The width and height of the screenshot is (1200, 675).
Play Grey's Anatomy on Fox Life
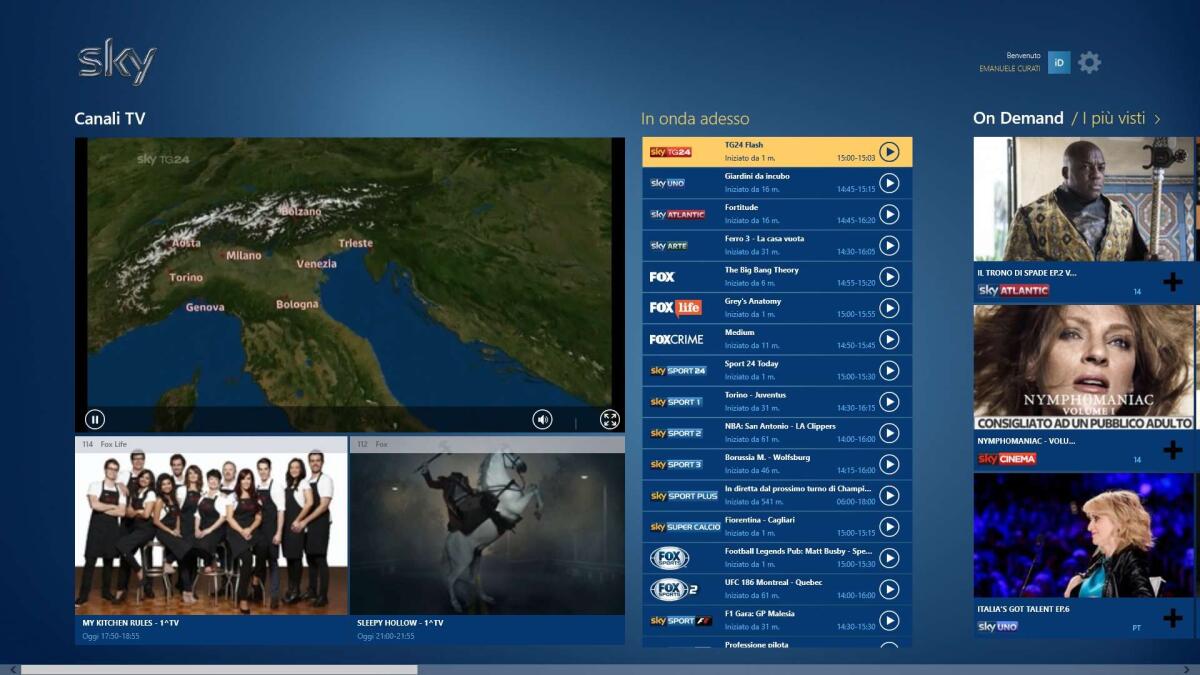pyautogui.click(x=891, y=307)
